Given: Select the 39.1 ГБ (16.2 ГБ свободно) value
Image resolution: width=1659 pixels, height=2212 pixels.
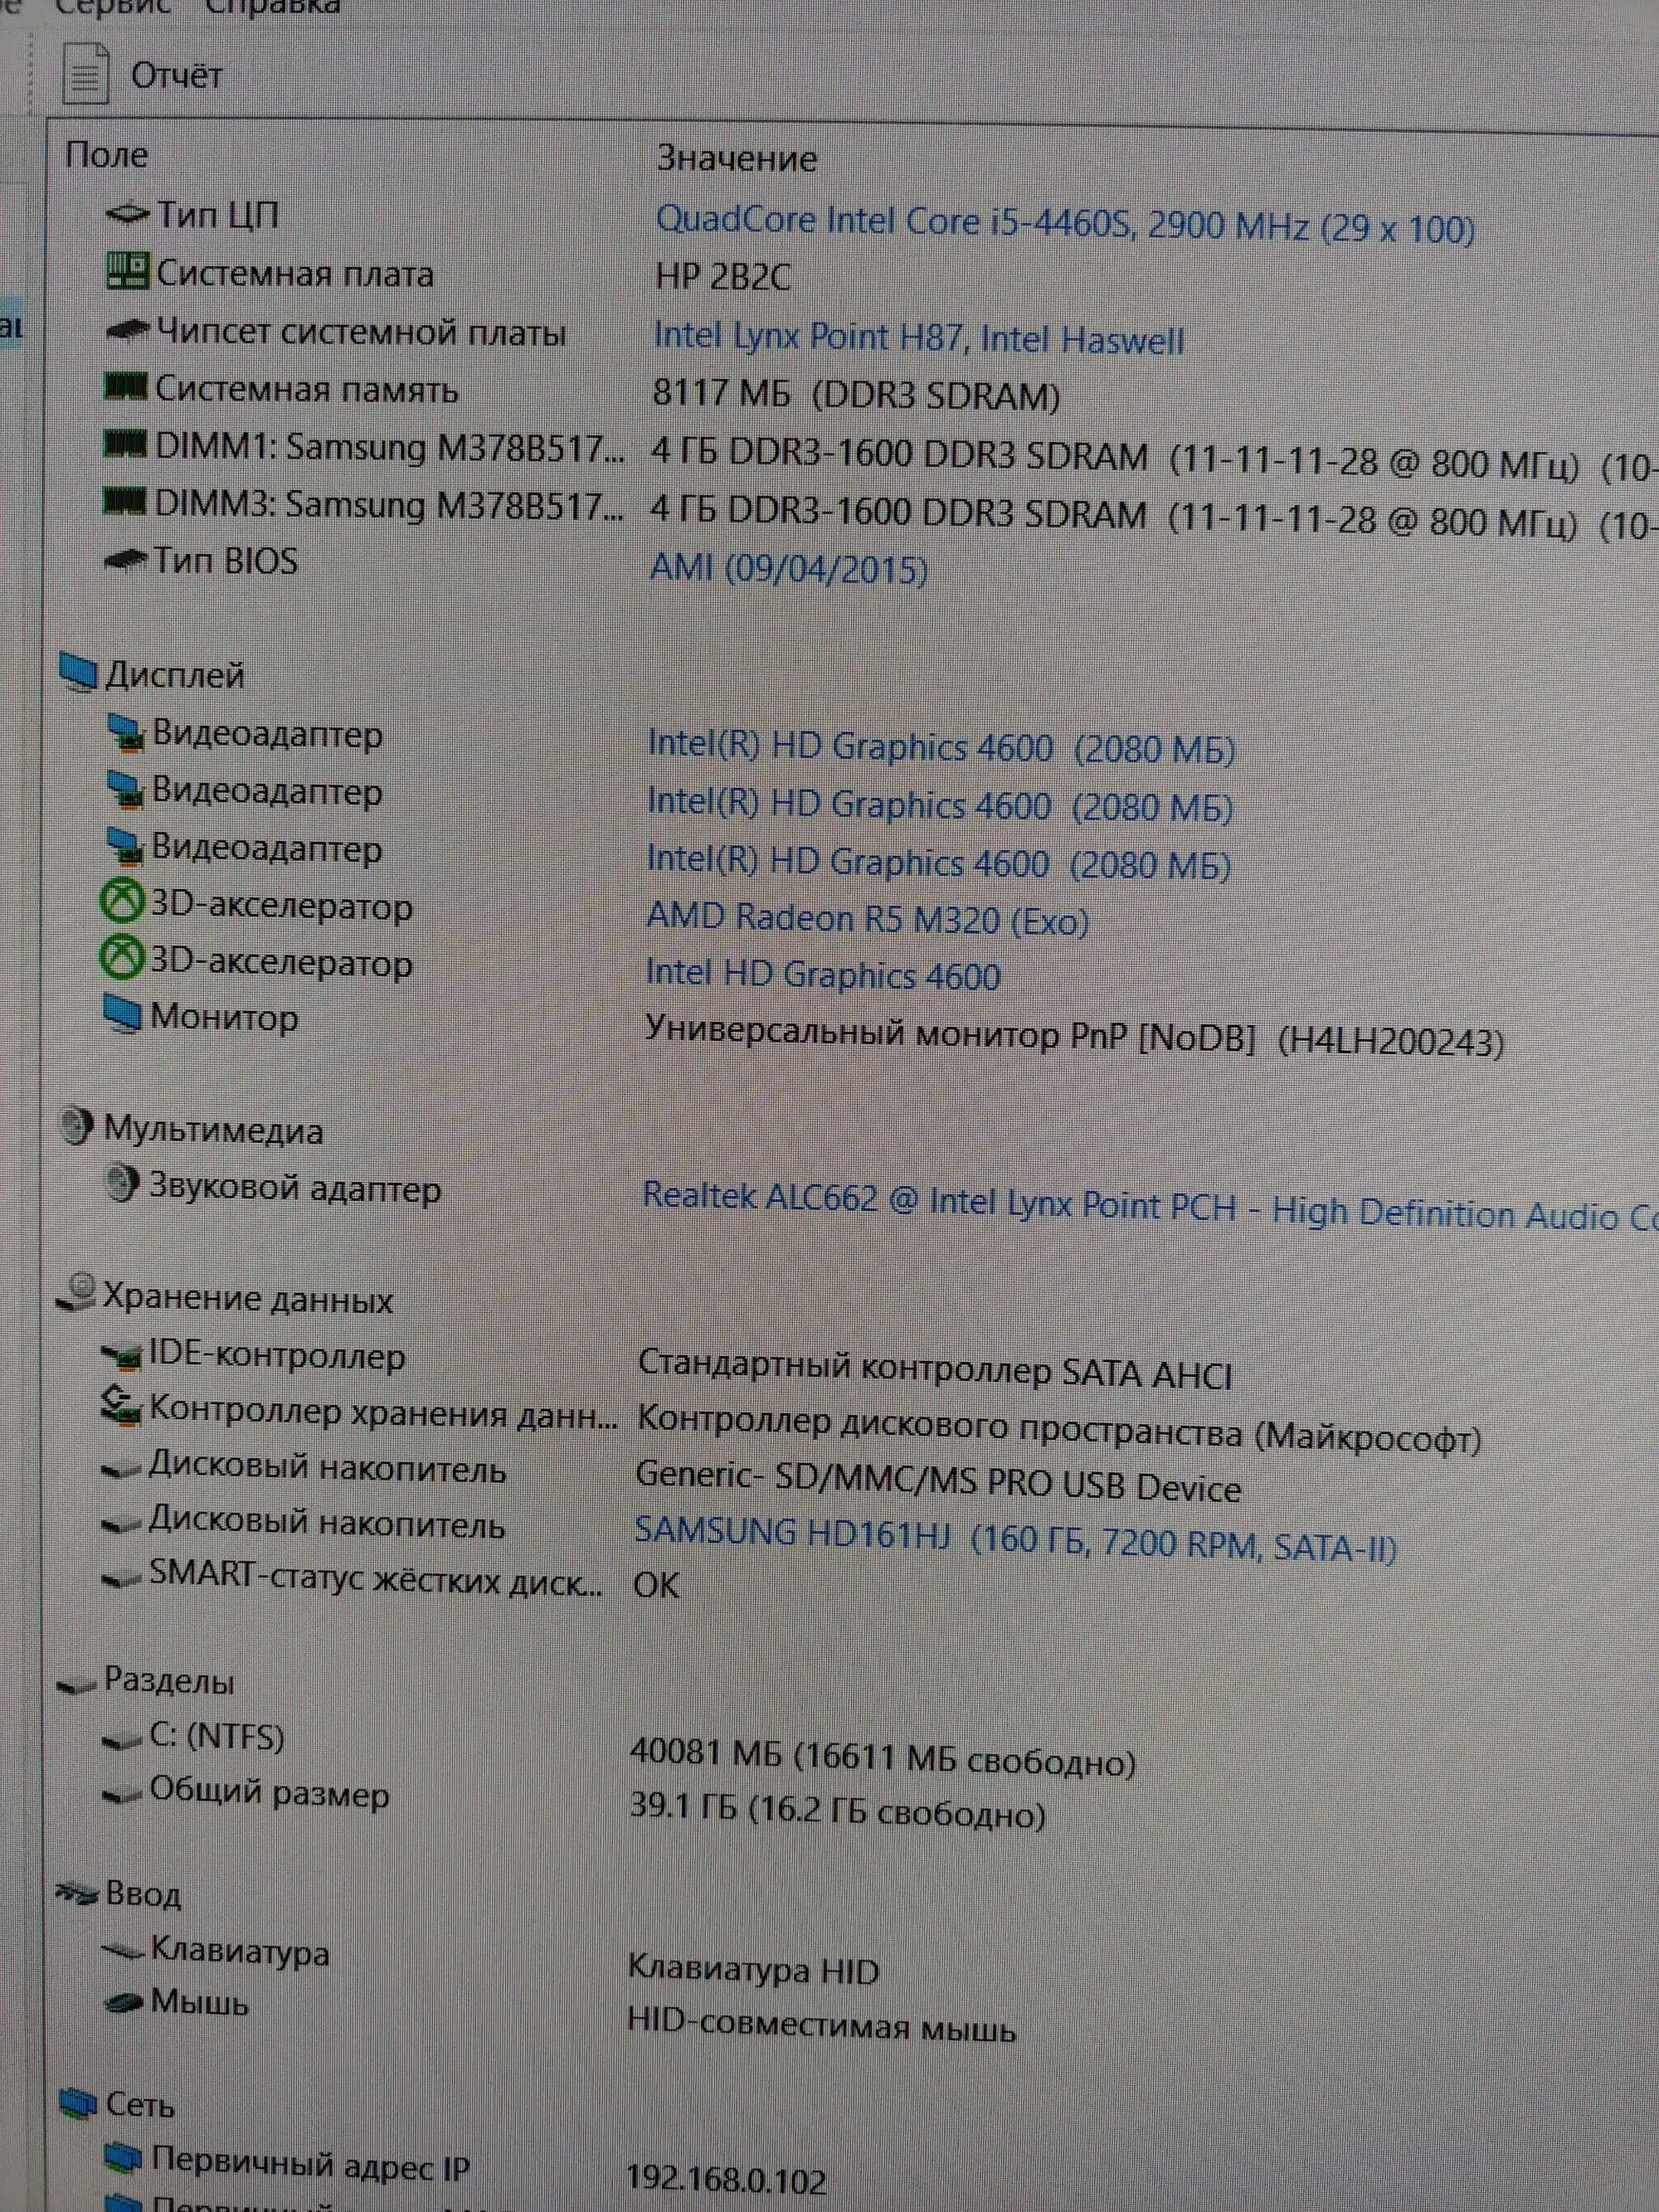Looking at the screenshot, I should 838,1810.
